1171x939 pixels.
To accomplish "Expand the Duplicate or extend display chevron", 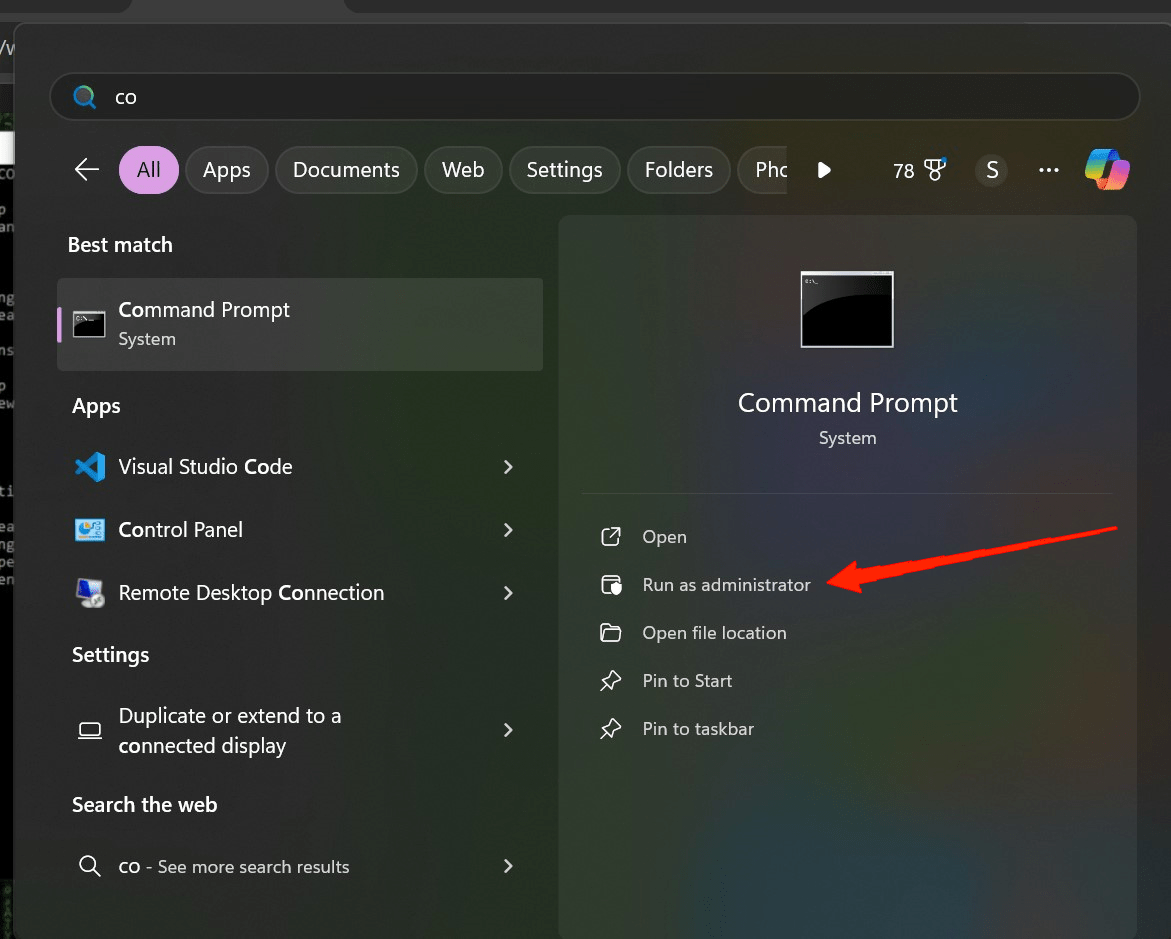I will pos(508,730).
